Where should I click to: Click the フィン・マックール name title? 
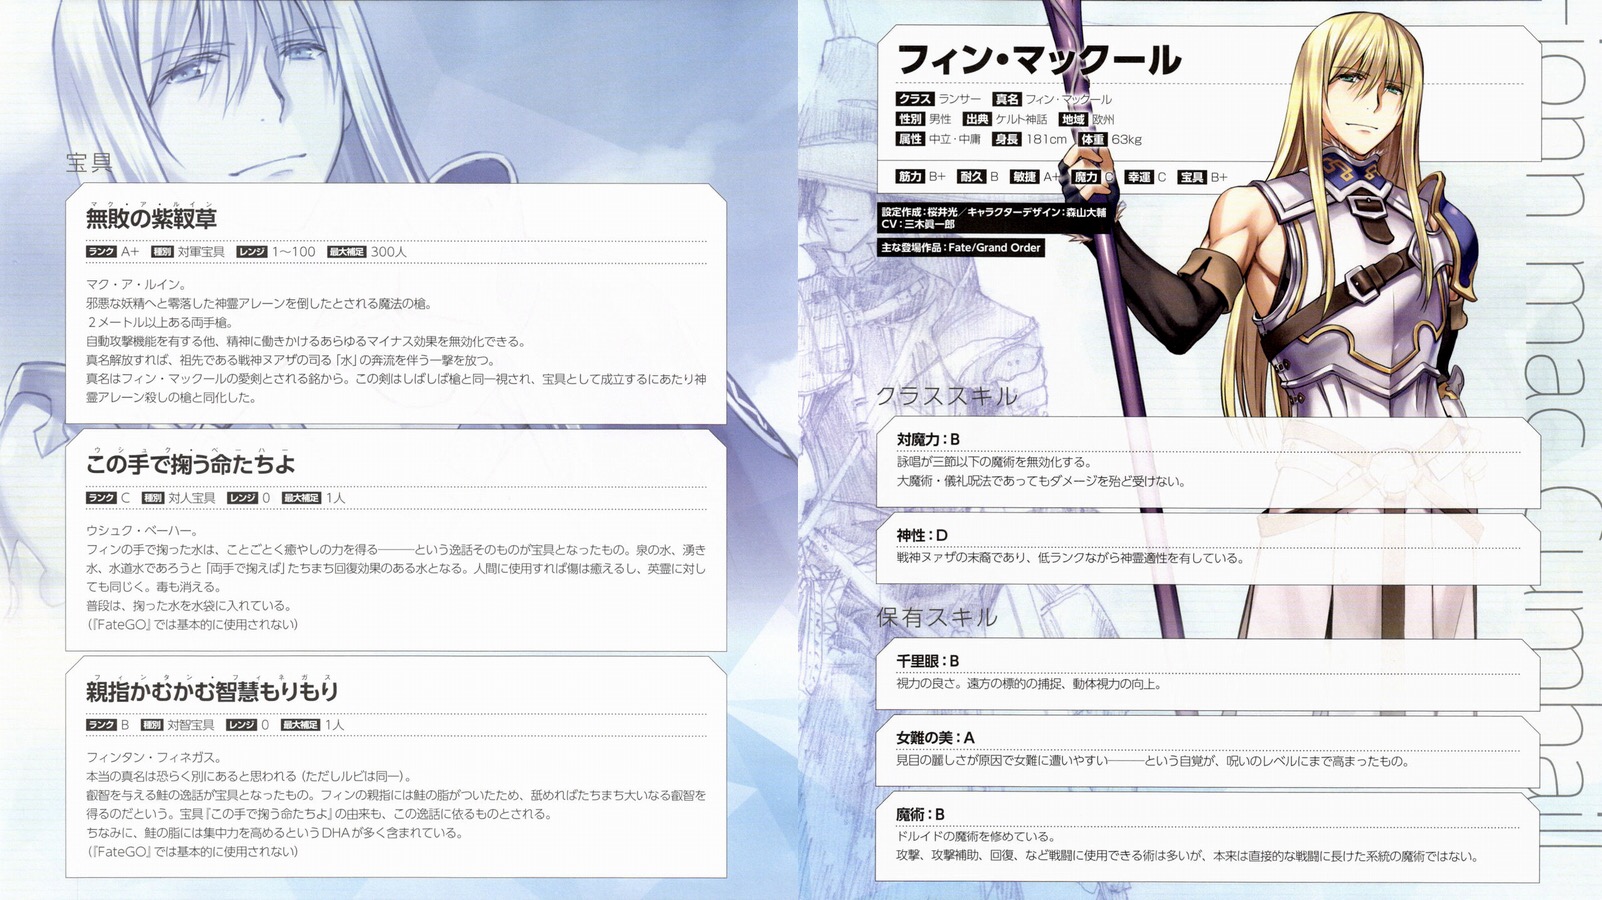pyautogui.click(x=1039, y=60)
